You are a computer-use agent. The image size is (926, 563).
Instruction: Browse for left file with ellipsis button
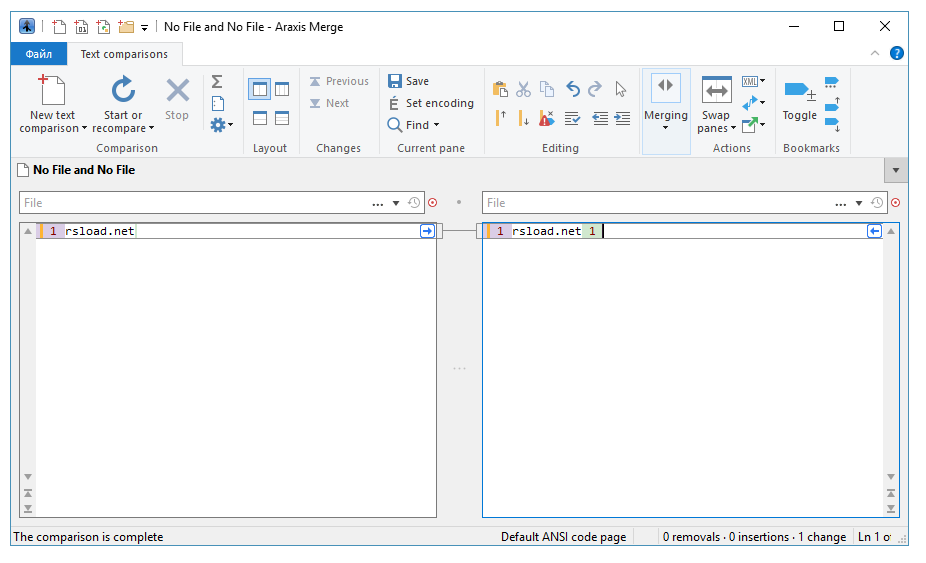coord(377,203)
